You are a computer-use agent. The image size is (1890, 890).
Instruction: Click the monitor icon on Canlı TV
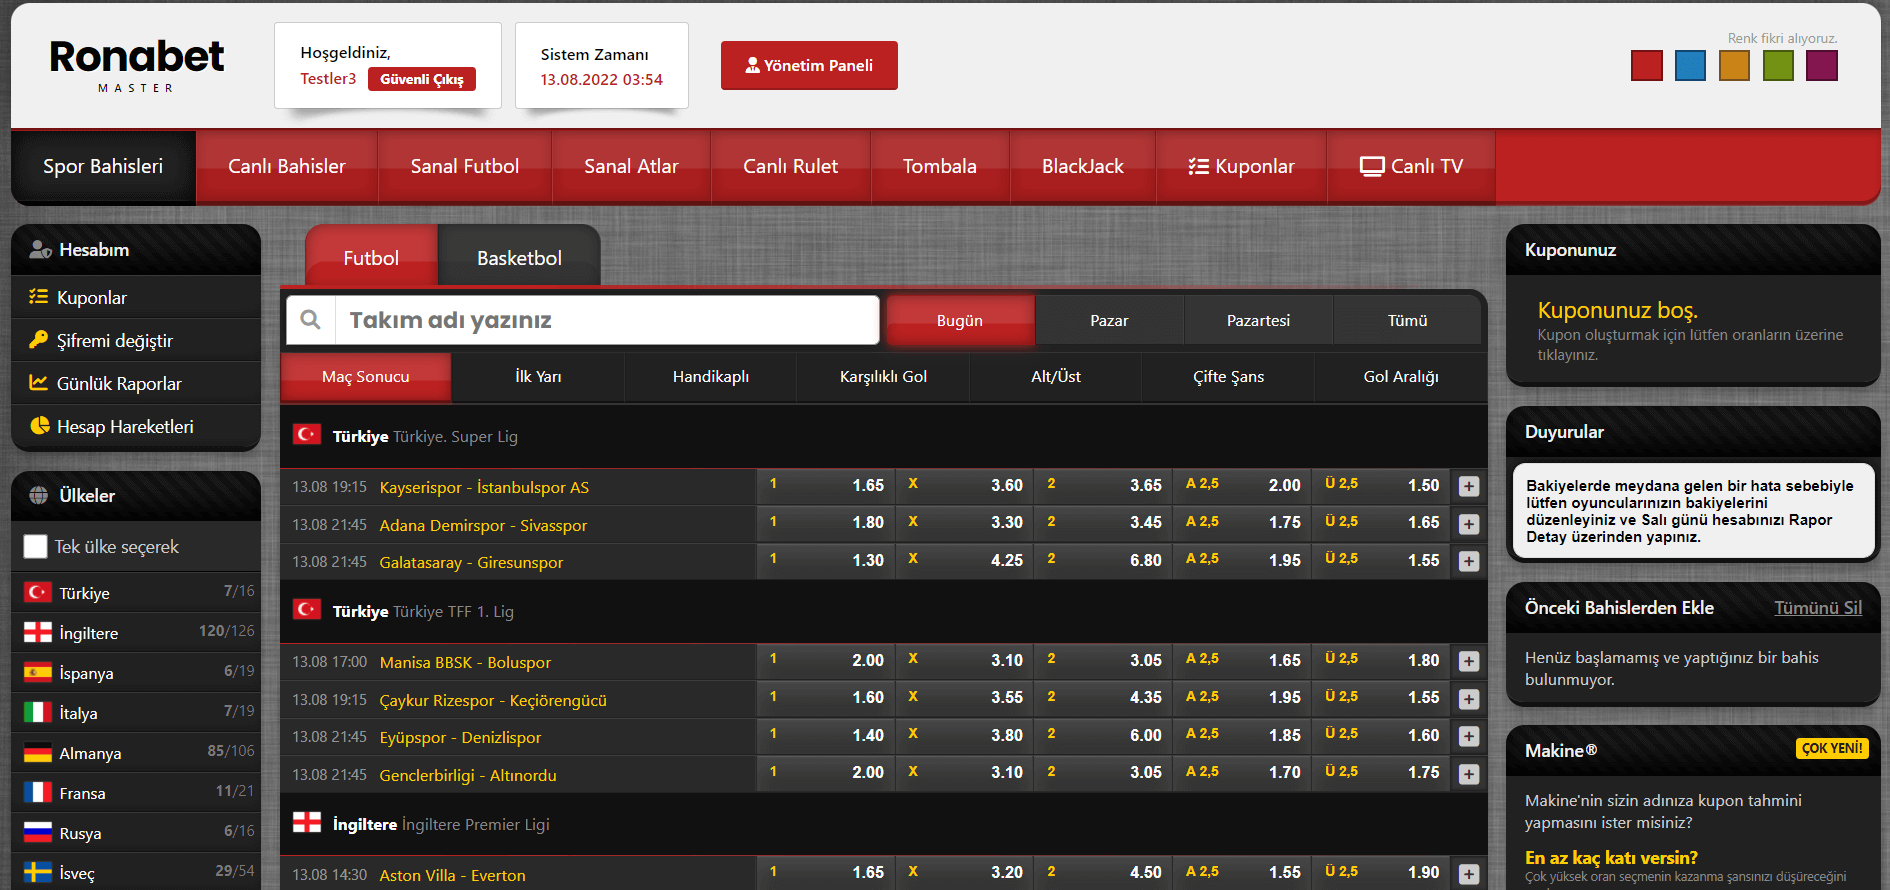tap(1372, 167)
